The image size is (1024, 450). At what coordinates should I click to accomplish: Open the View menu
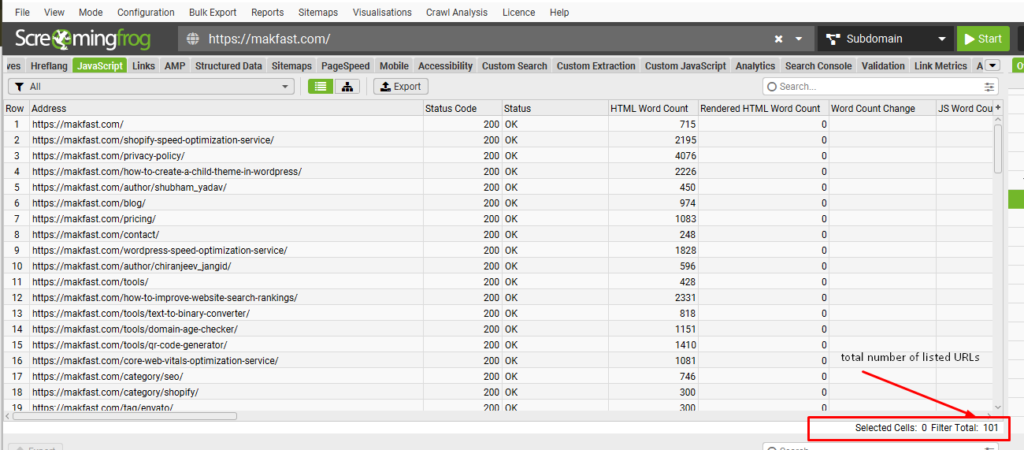[x=54, y=12]
